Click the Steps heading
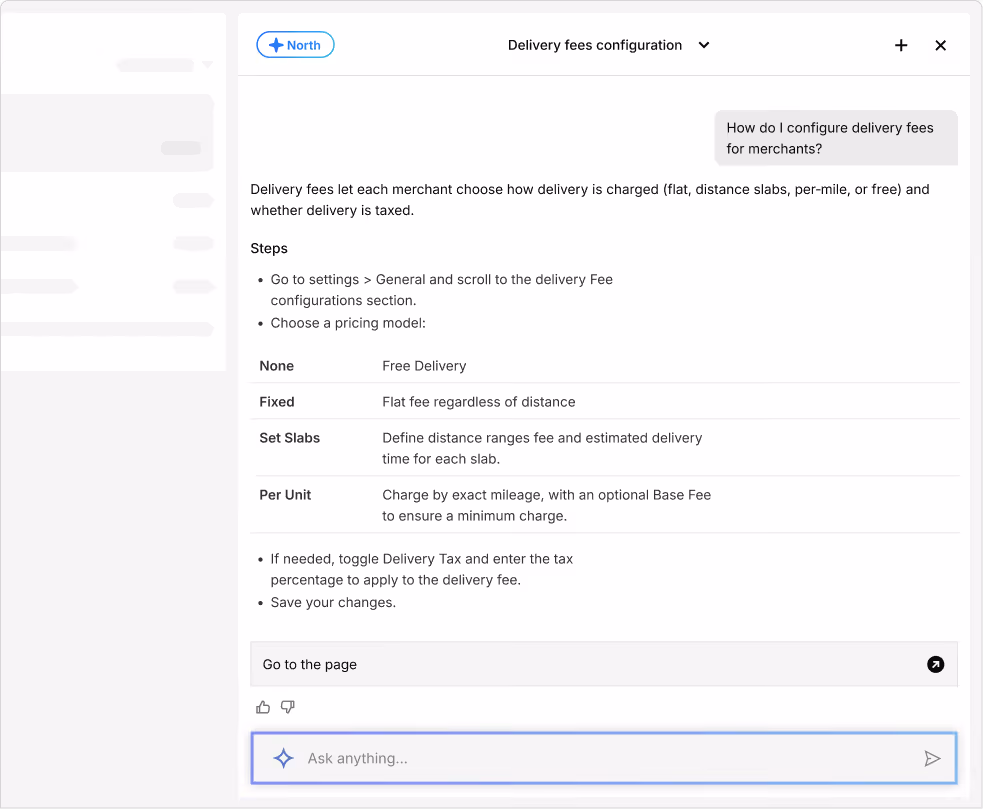This screenshot has height=809, width=983. coord(269,248)
